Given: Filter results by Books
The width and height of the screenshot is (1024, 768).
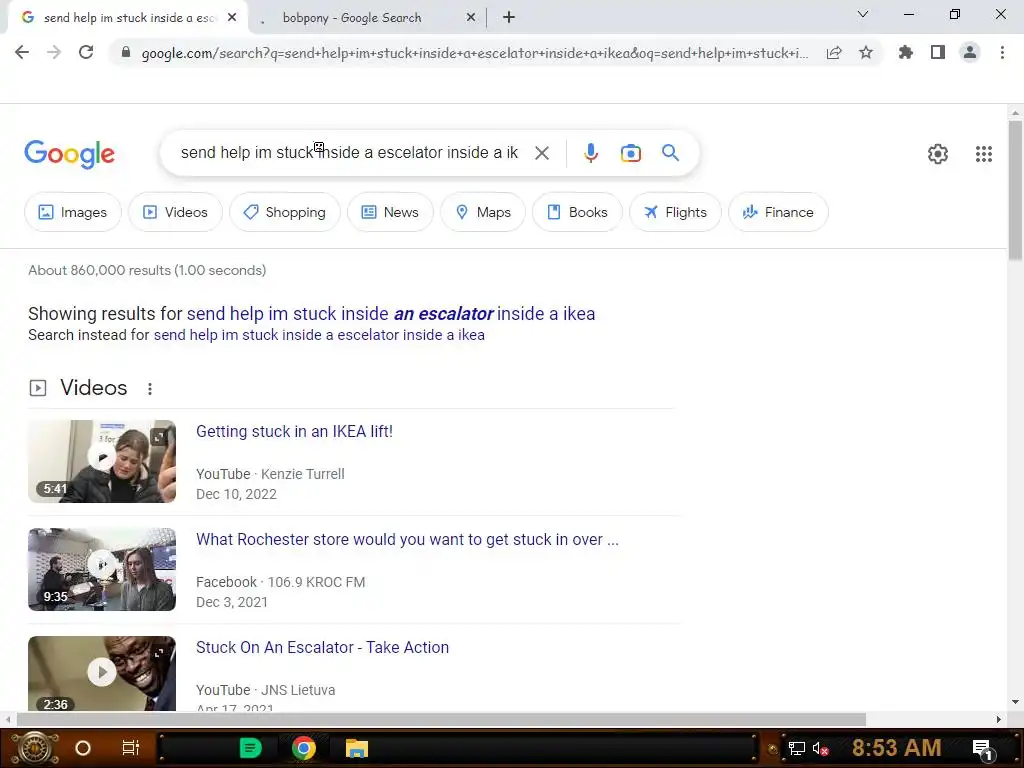Looking at the screenshot, I should click(x=577, y=212).
